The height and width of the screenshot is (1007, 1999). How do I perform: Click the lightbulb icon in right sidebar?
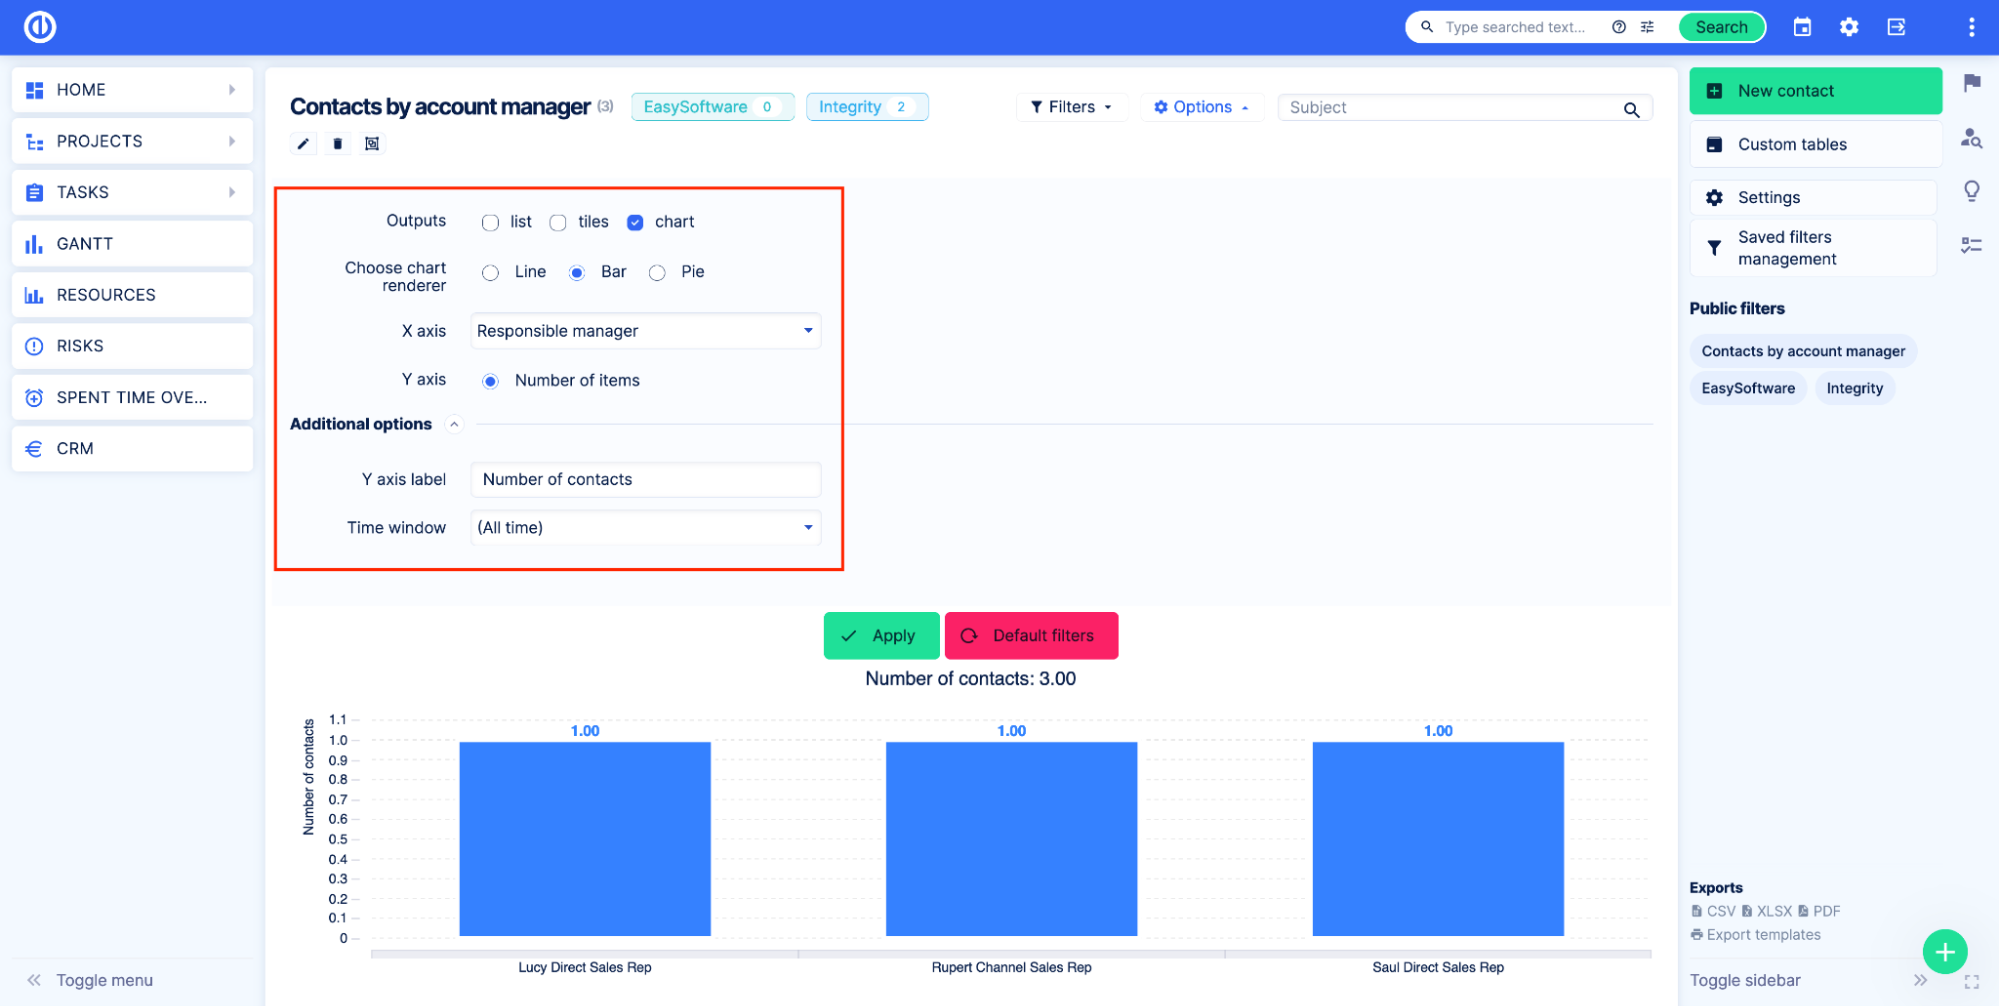pyautogui.click(x=1971, y=190)
